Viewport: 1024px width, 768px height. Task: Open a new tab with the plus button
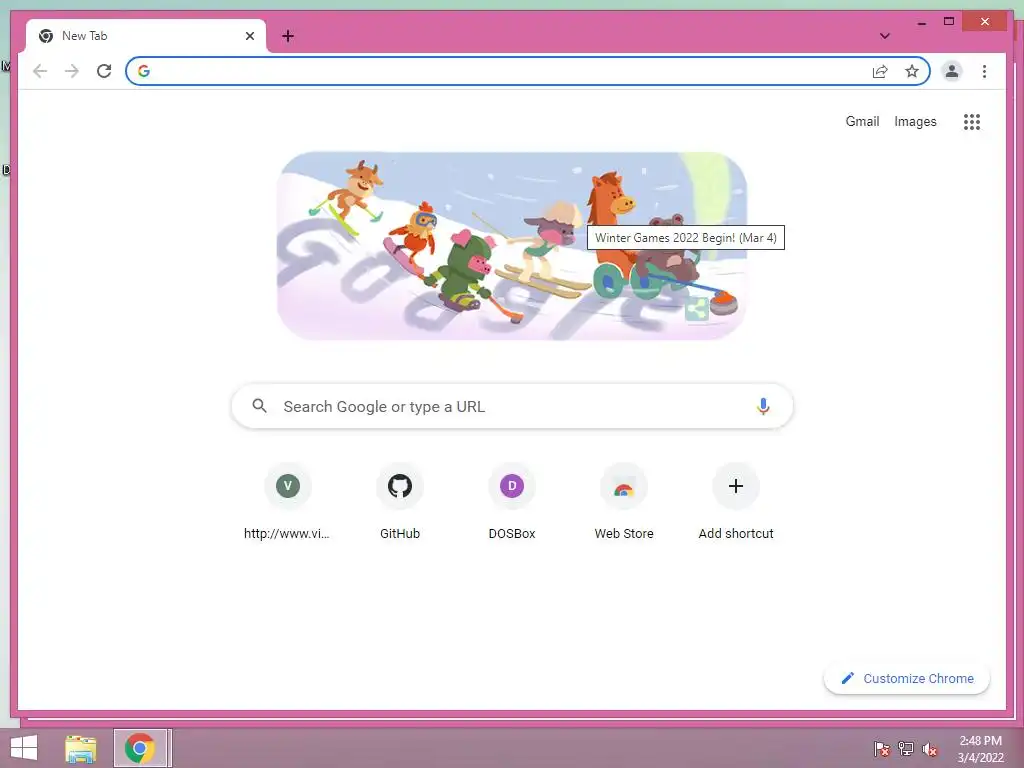pyautogui.click(x=288, y=36)
